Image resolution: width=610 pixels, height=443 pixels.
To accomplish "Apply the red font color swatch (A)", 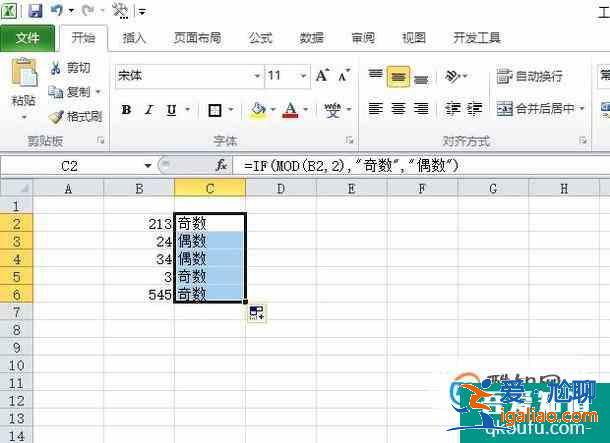I will pyautogui.click(x=290, y=110).
